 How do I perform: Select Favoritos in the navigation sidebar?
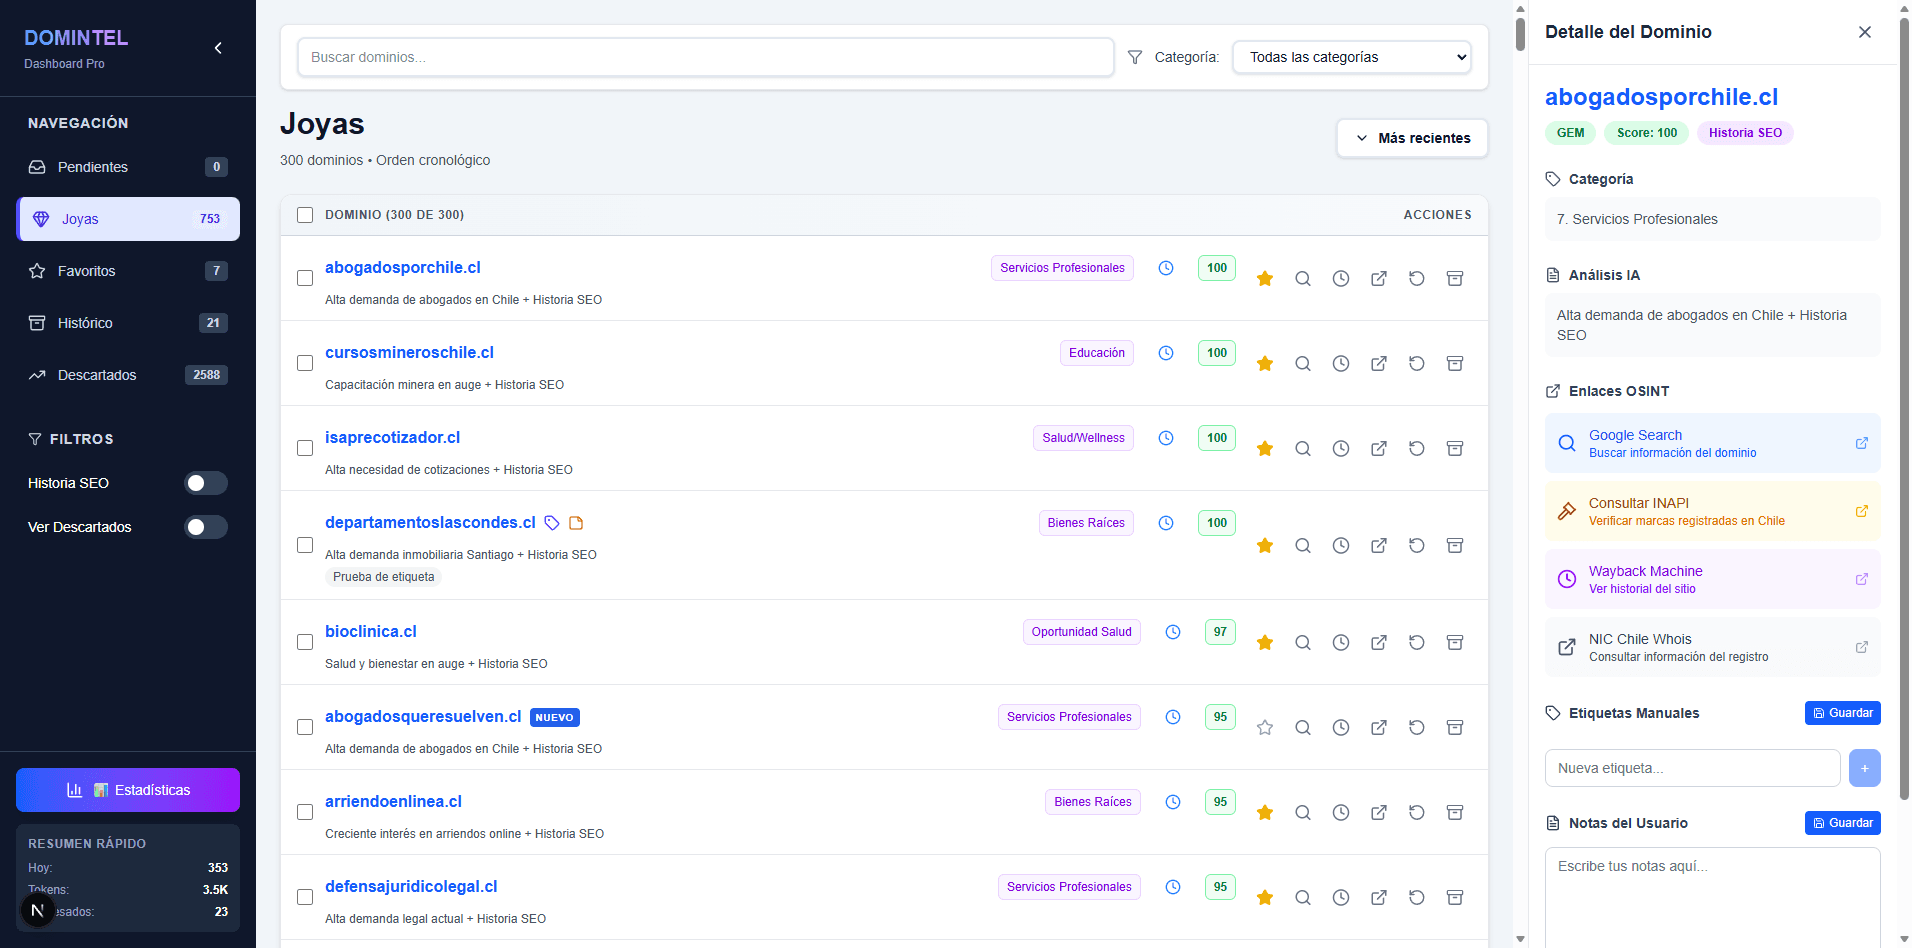(86, 270)
